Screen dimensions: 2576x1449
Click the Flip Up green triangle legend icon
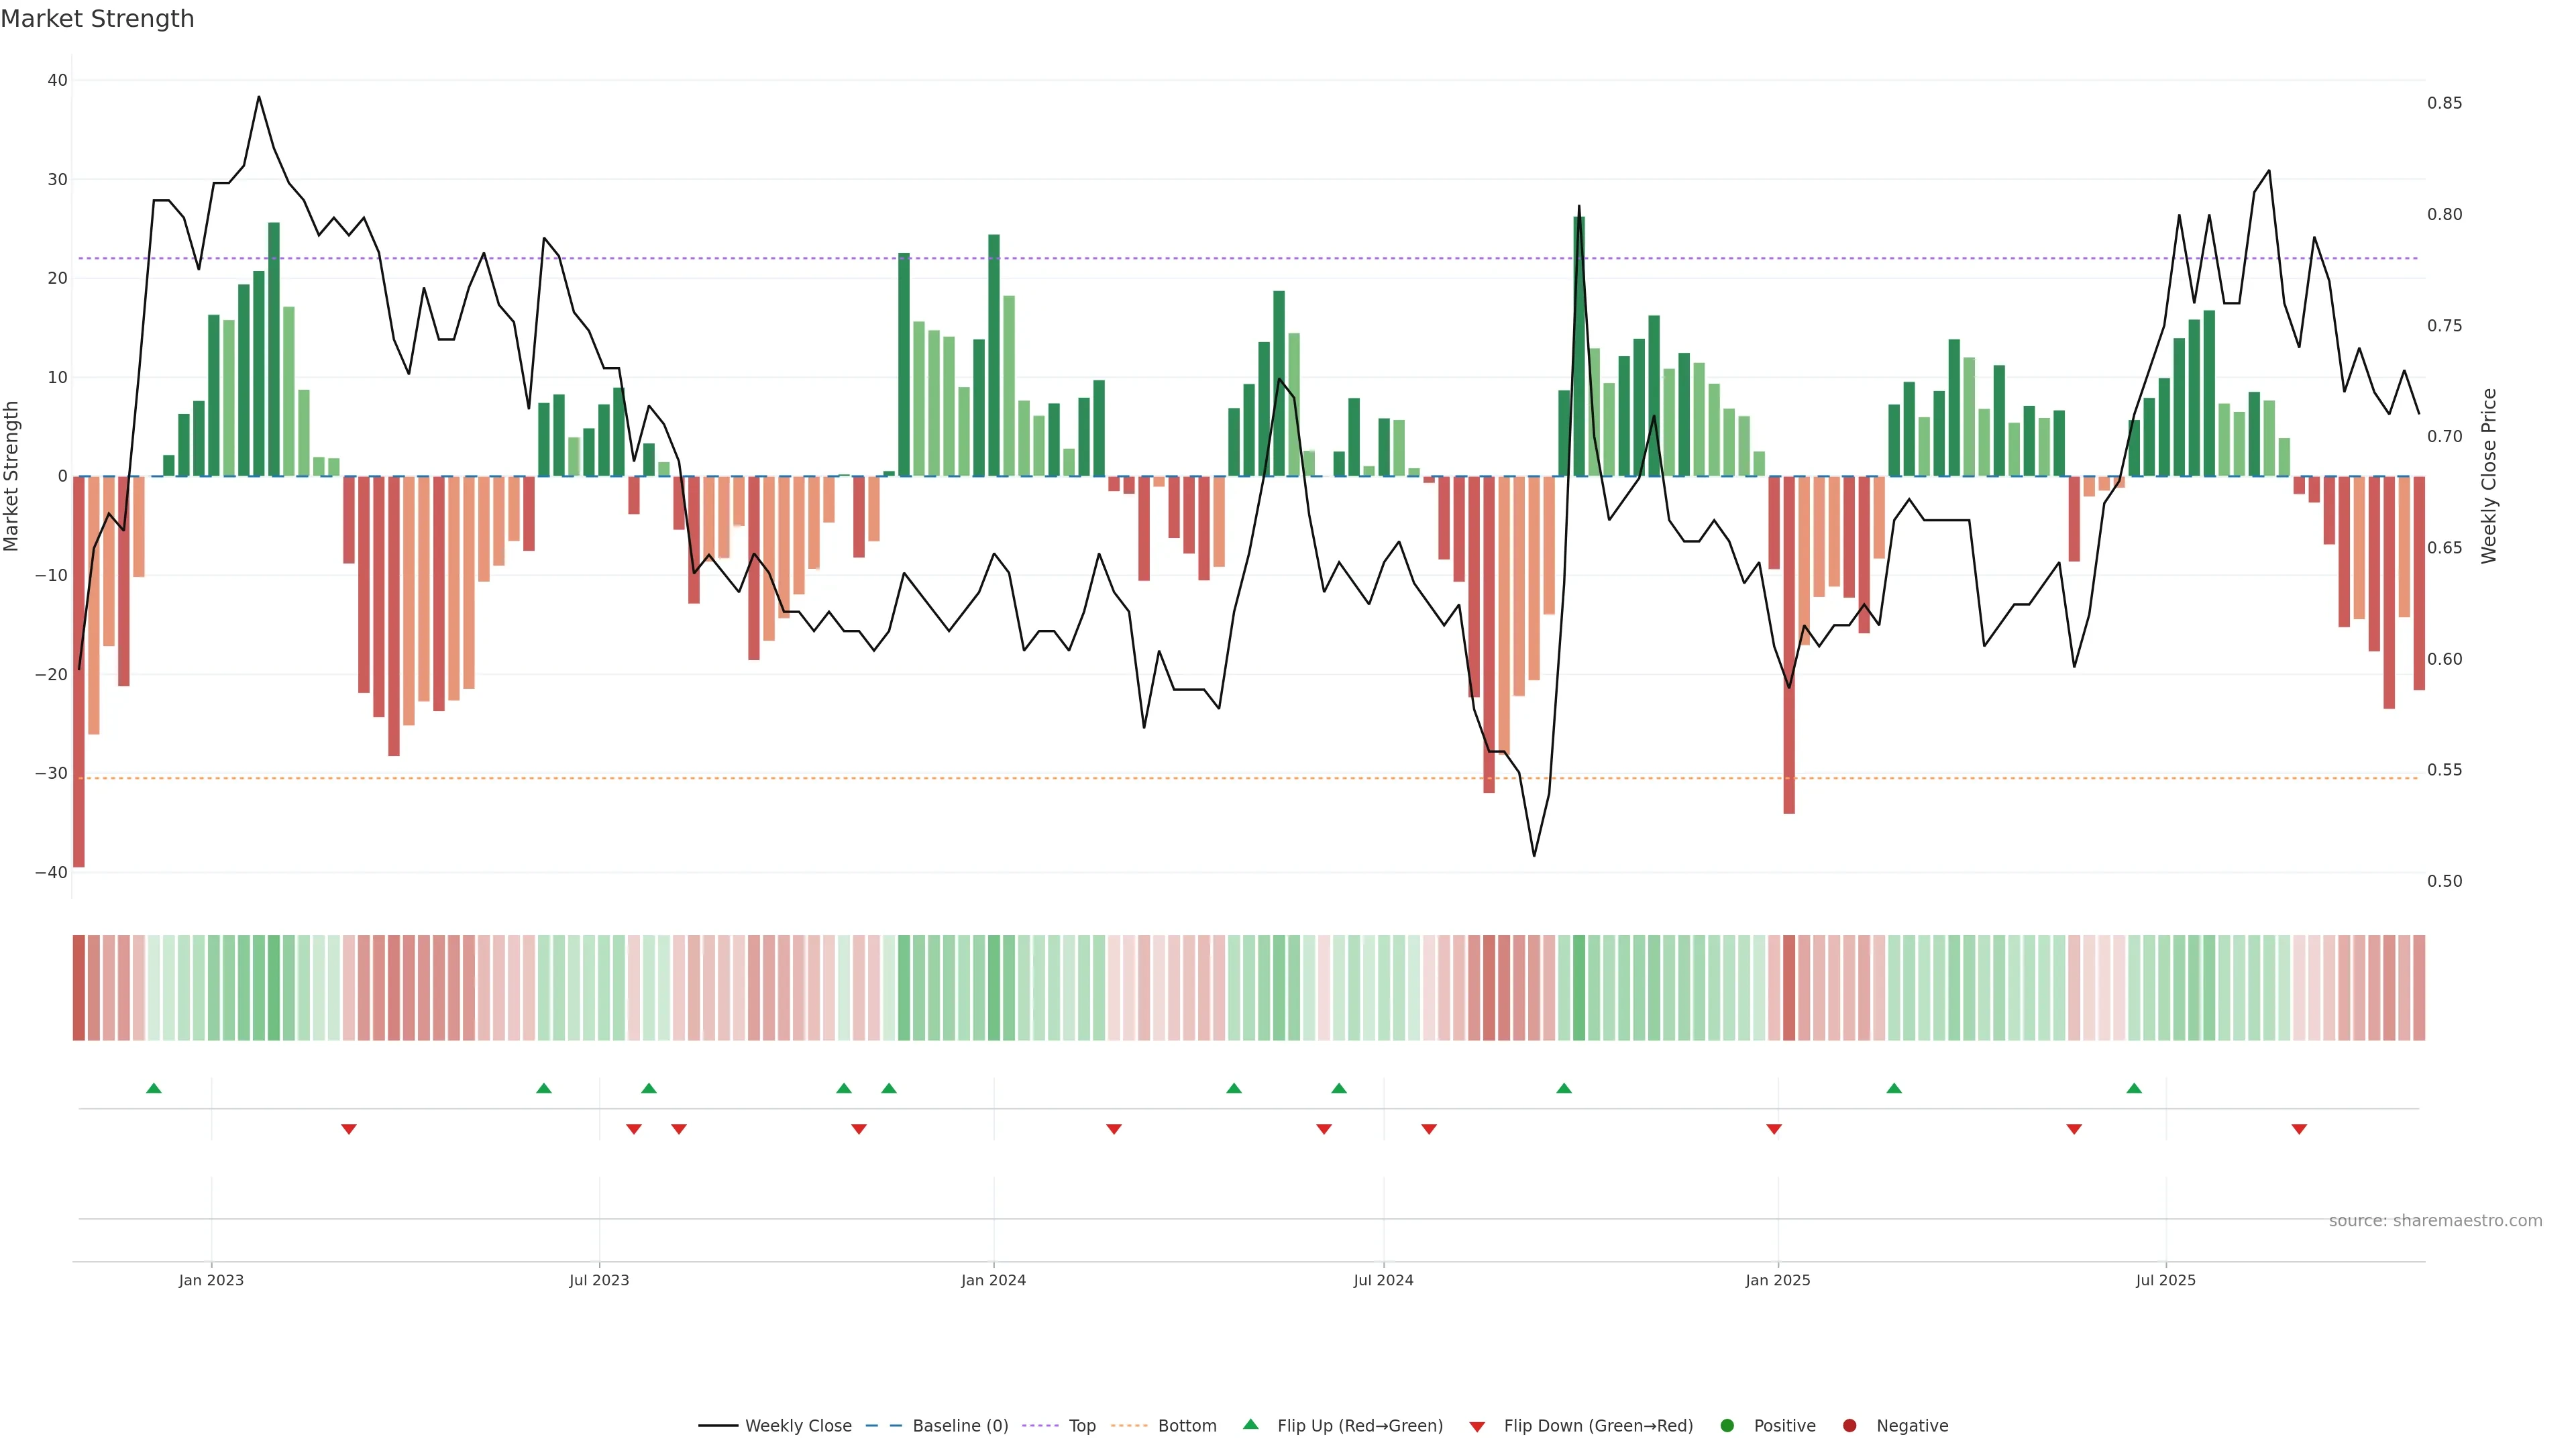click(x=1250, y=1424)
